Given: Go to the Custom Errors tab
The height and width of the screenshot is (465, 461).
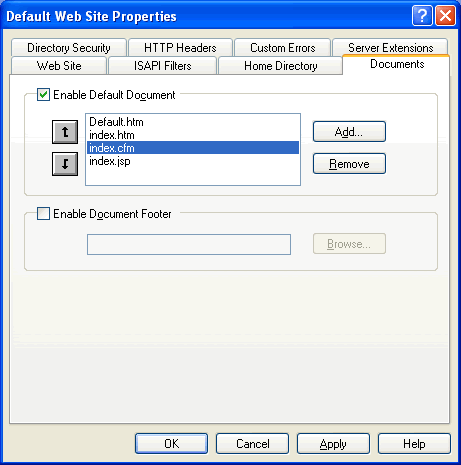Looking at the screenshot, I should 283,48.
